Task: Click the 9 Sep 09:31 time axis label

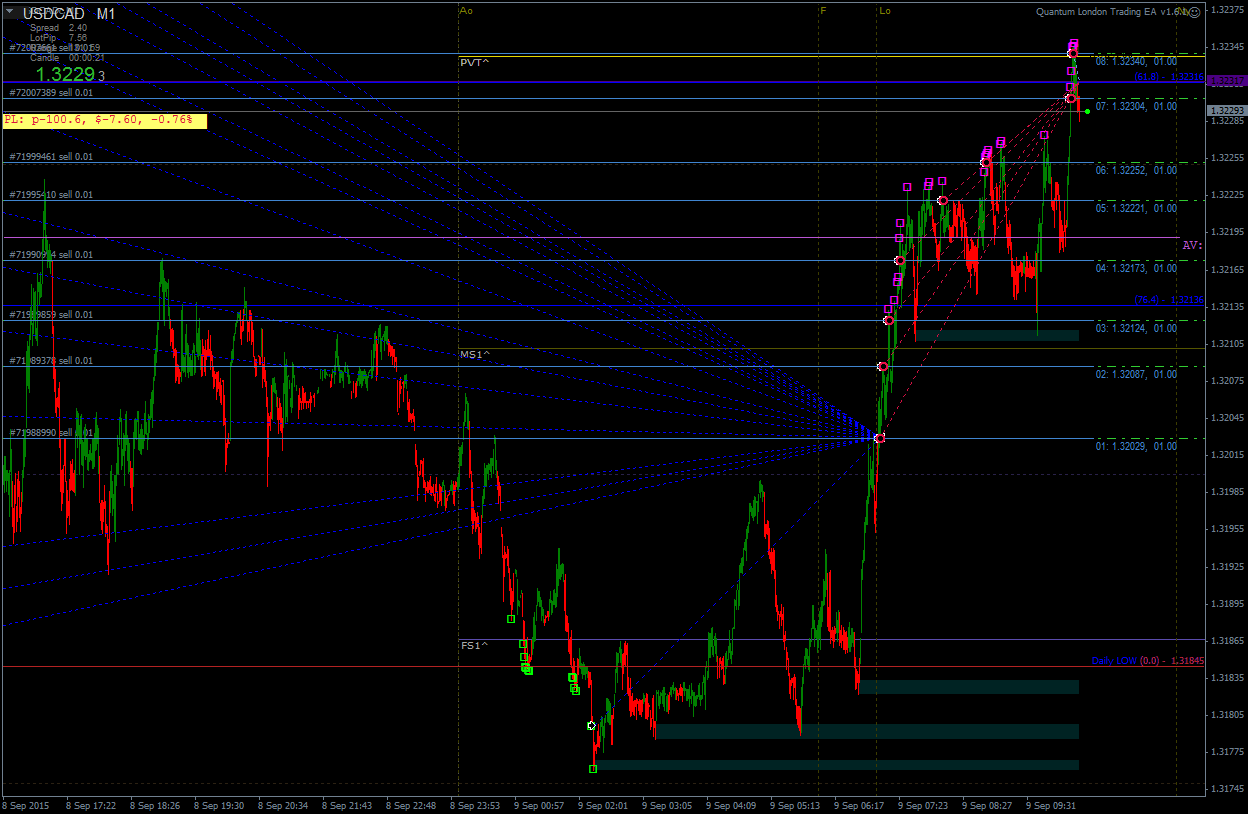Action: coord(1053,804)
